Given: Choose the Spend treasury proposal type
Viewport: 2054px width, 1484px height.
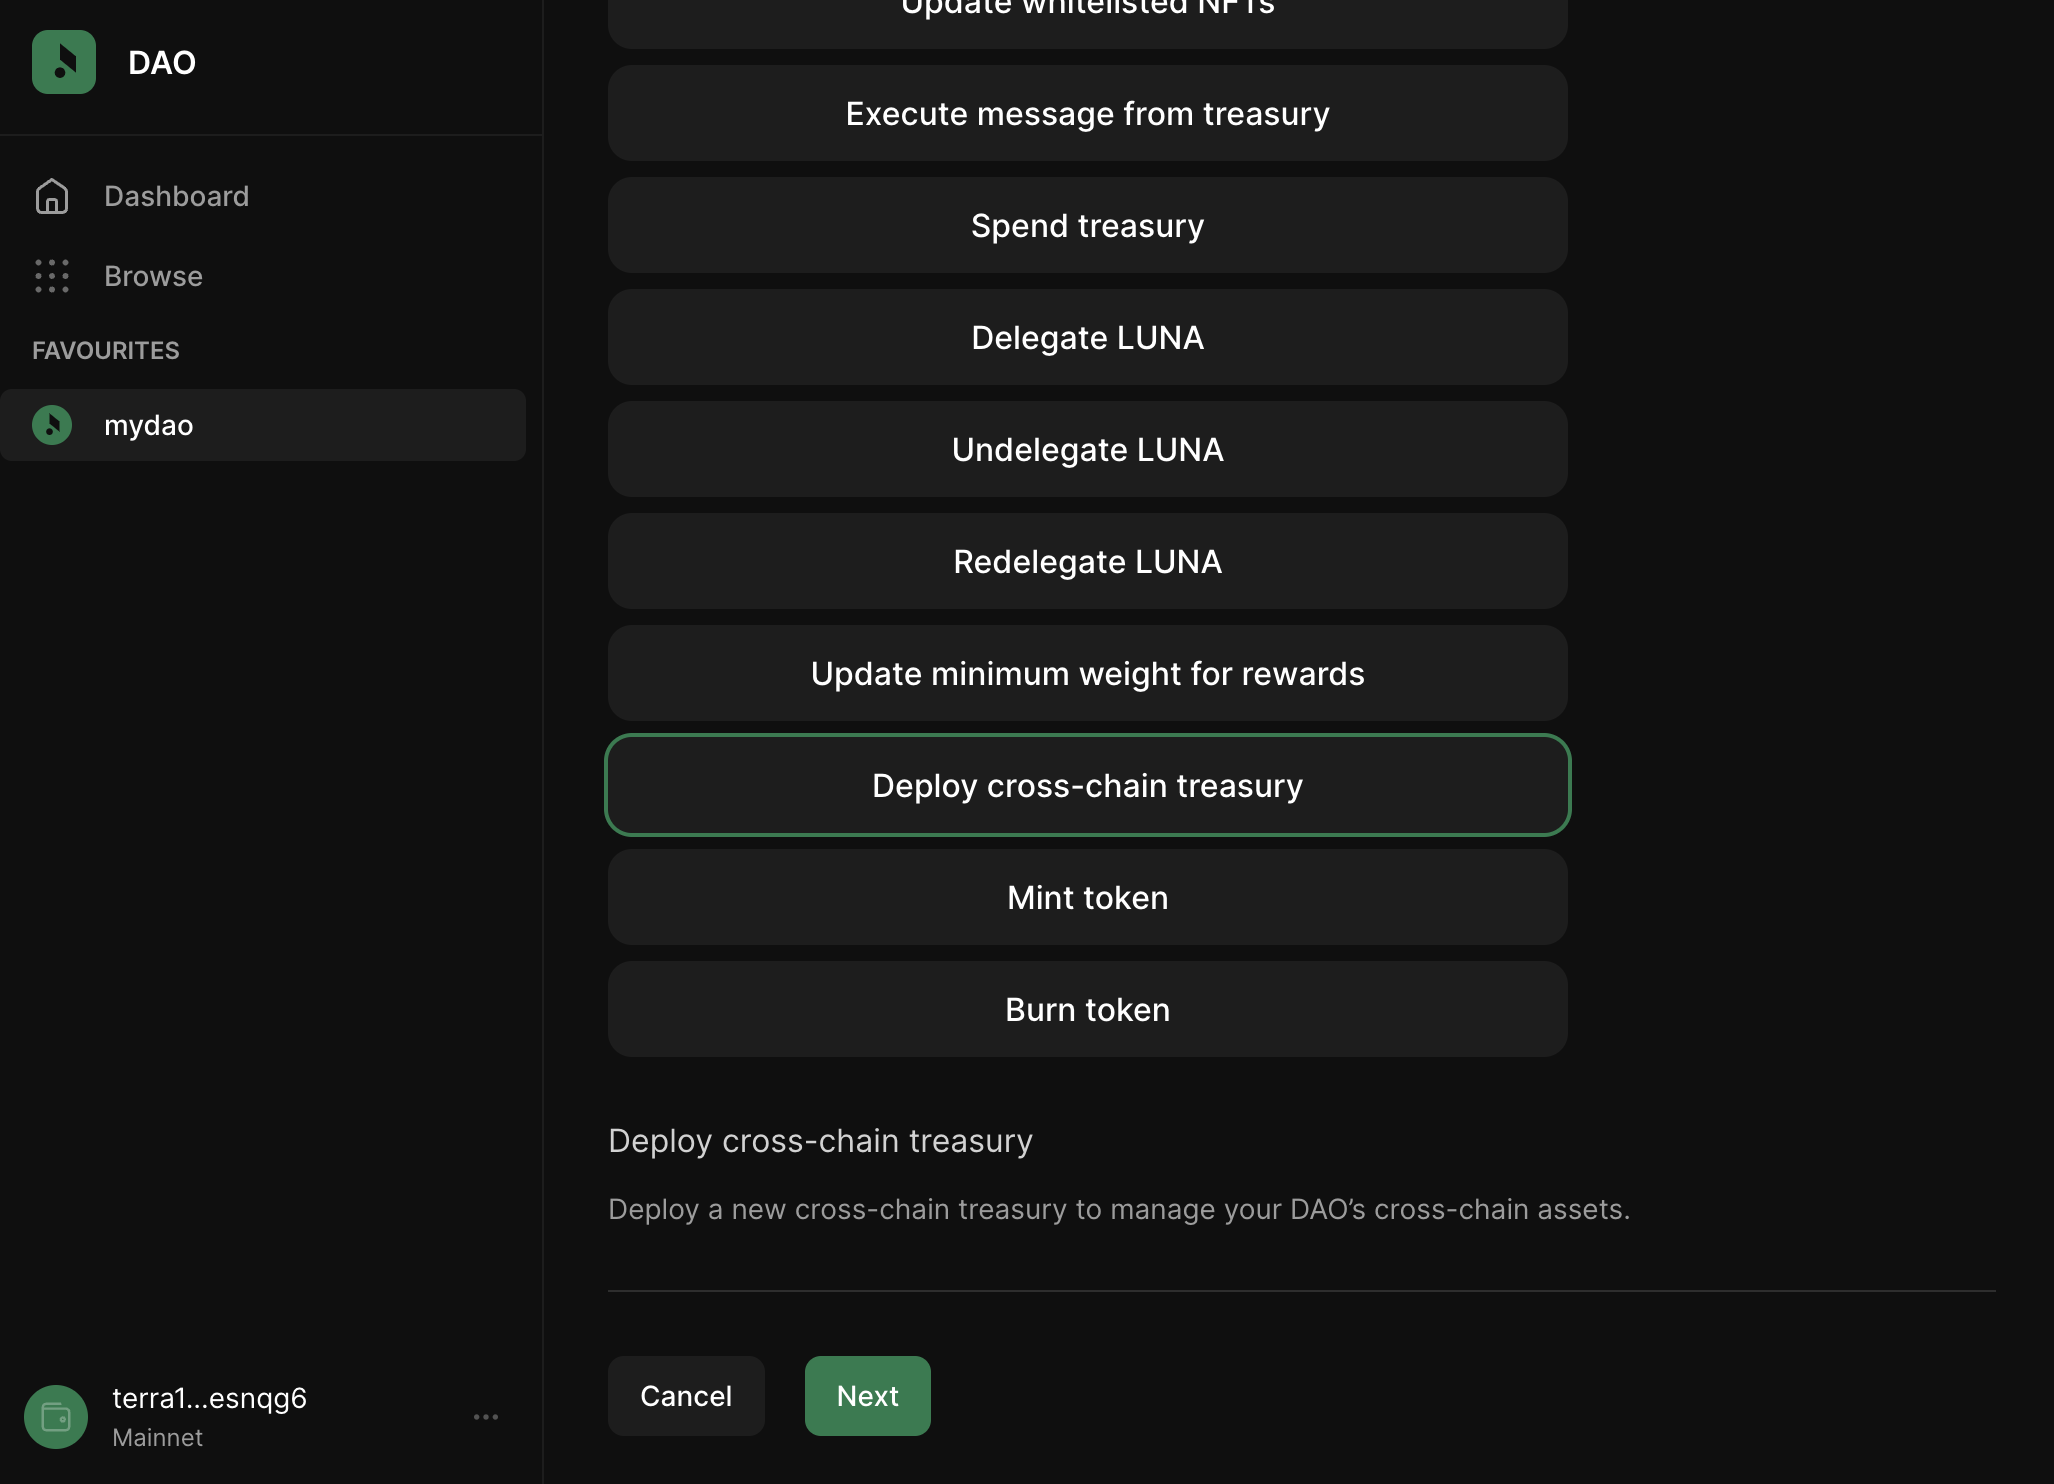Looking at the screenshot, I should point(1087,225).
